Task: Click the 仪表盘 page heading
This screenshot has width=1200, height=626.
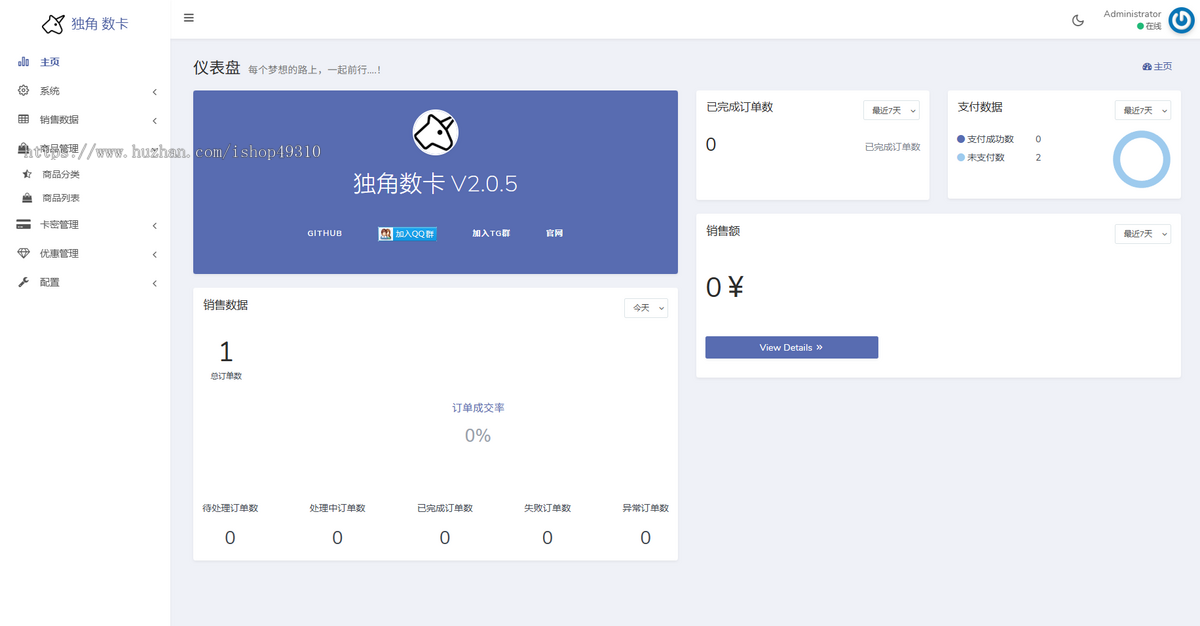Action: (x=217, y=68)
